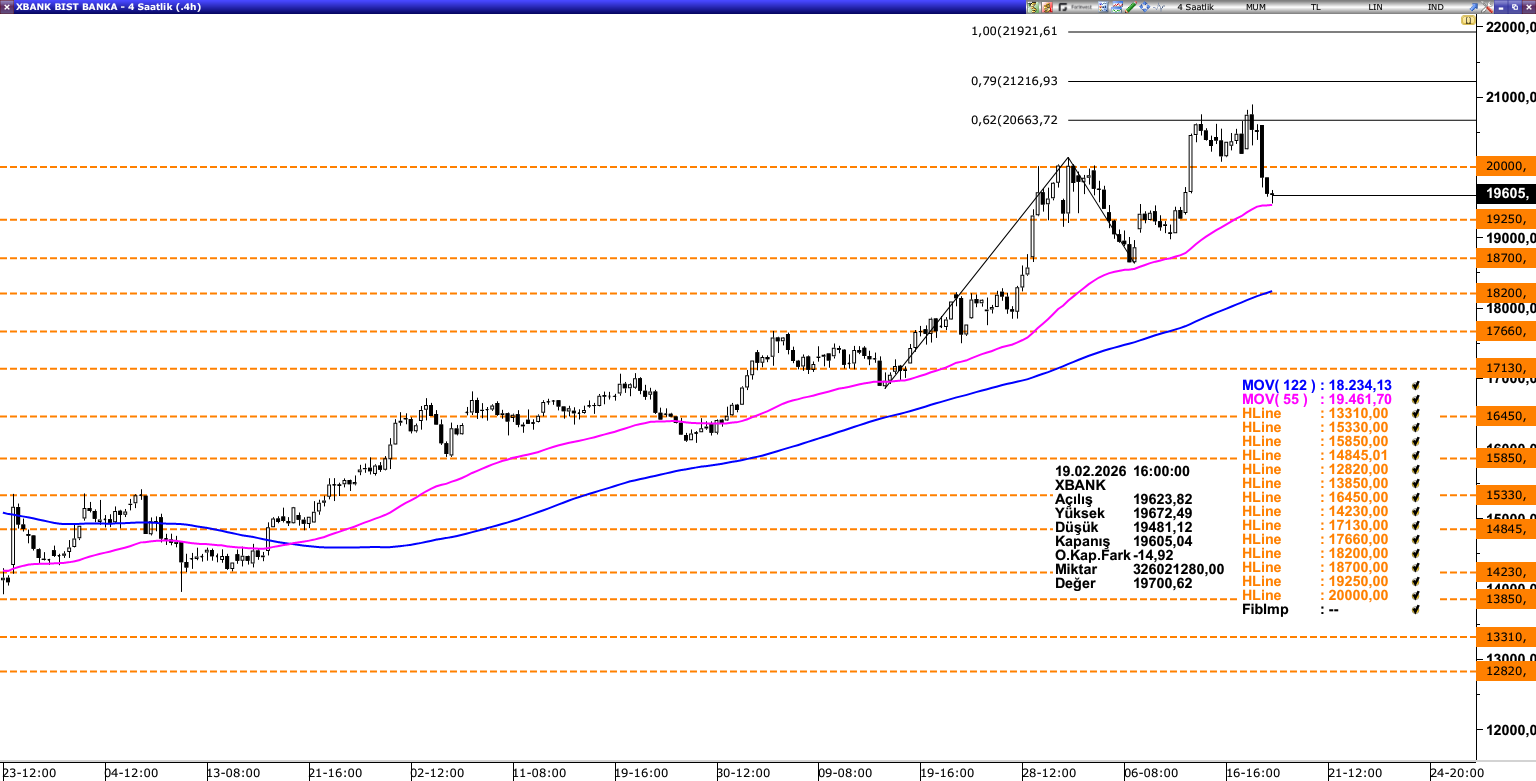Open the Foreks/Forinvest logo toolbar button
This screenshot has width=1536, height=781.
pos(1075,7)
